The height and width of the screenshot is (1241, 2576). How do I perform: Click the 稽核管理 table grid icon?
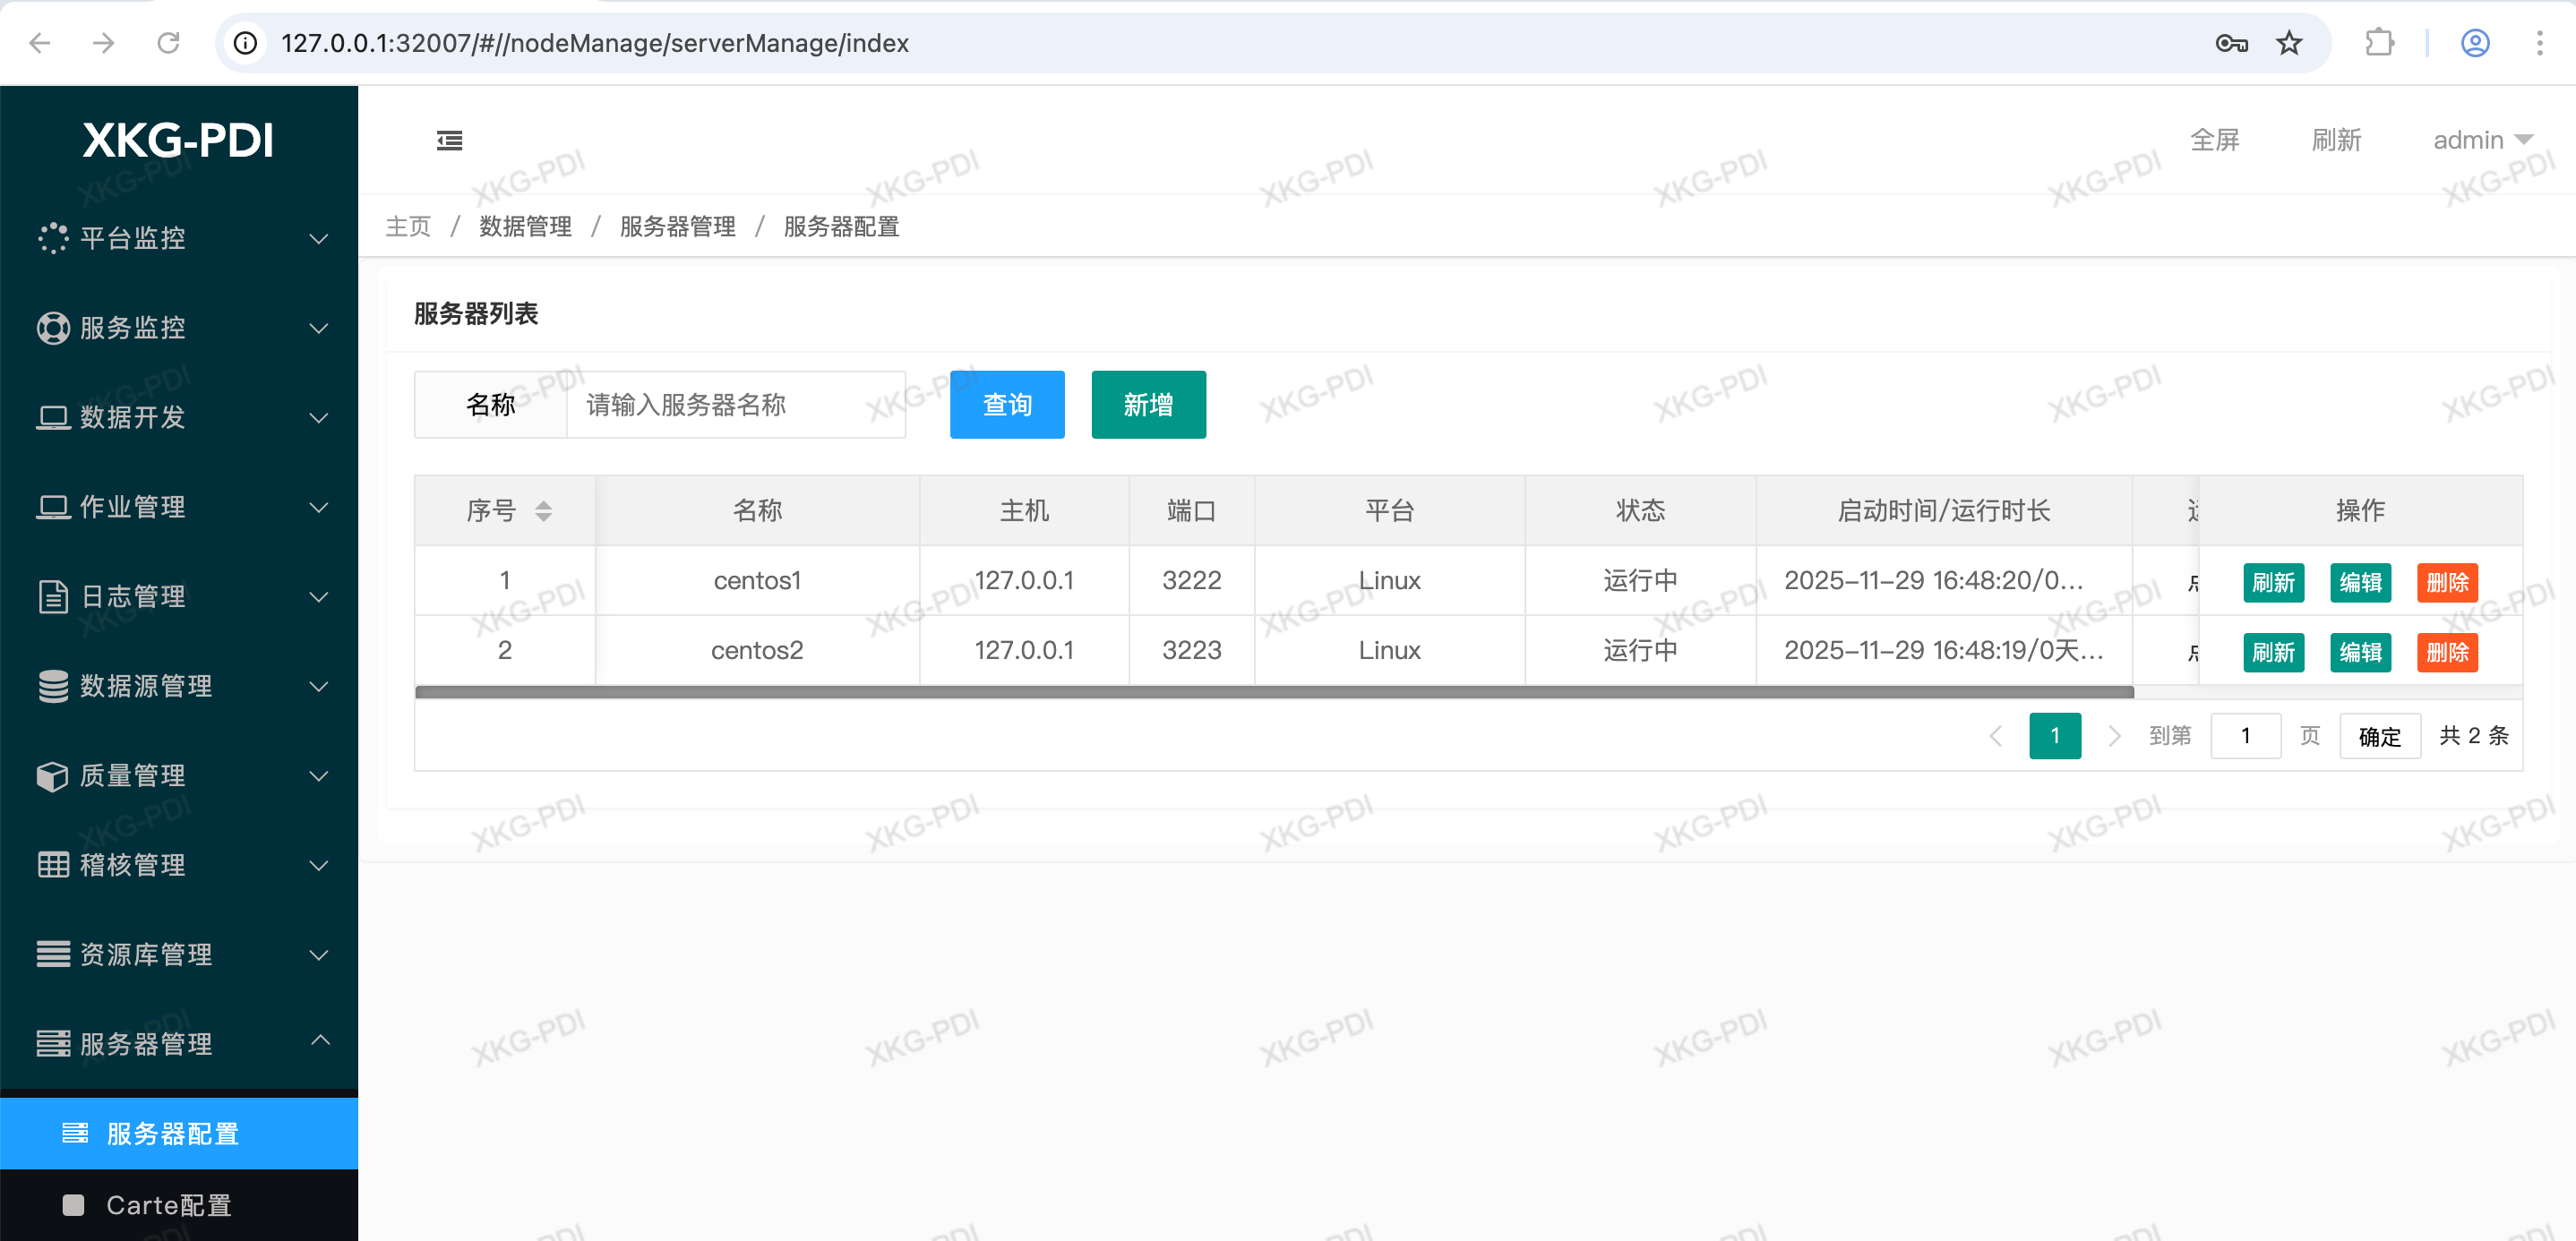coord(53,865)
